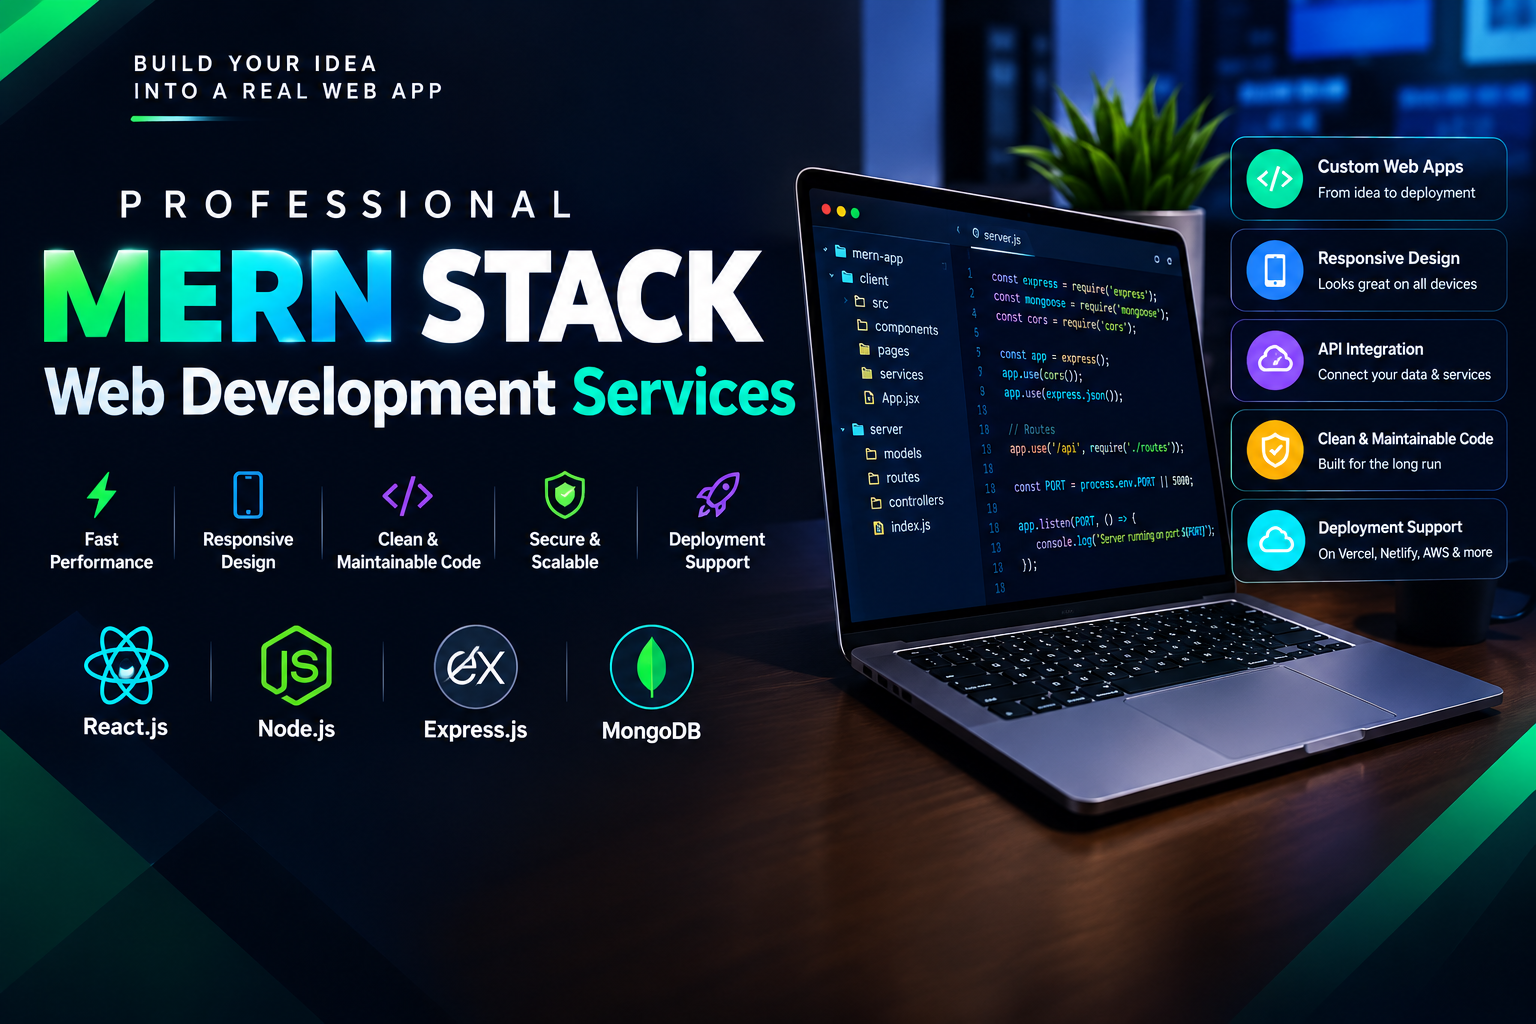This screenshot has height=1024, width=1536.
Task: Click the purple cloud icon on API Integration card
Action: pos(1275,360)
